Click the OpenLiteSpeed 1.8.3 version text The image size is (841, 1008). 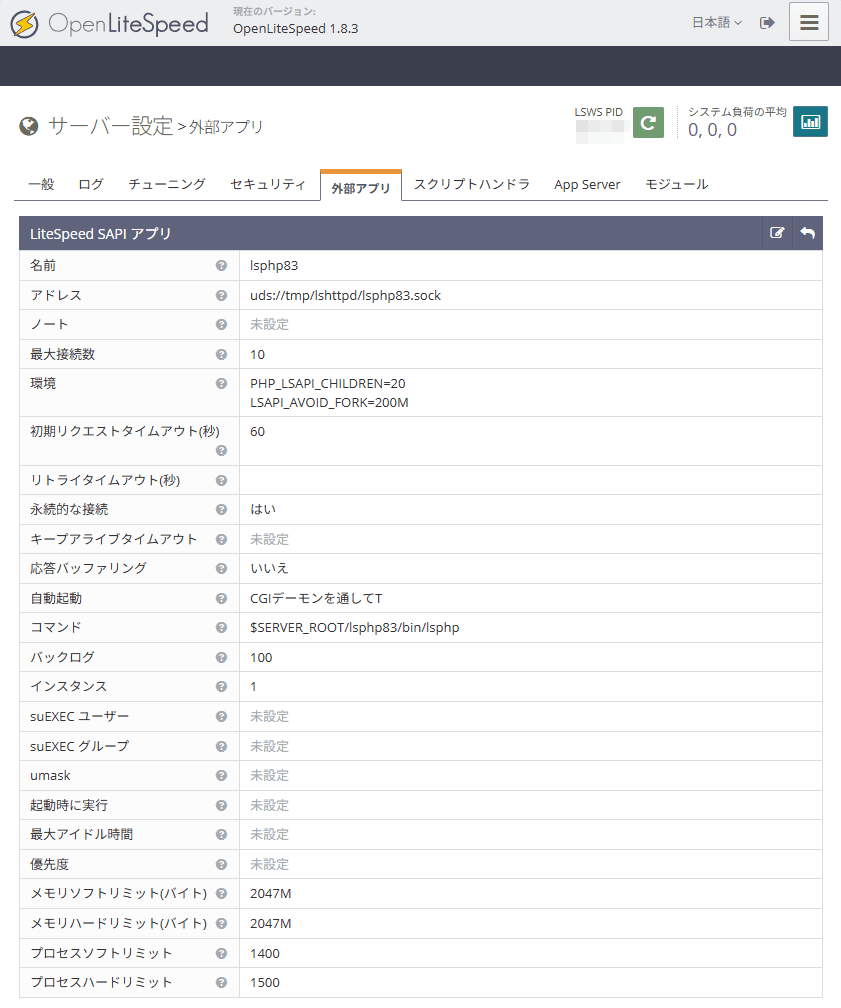296,29
